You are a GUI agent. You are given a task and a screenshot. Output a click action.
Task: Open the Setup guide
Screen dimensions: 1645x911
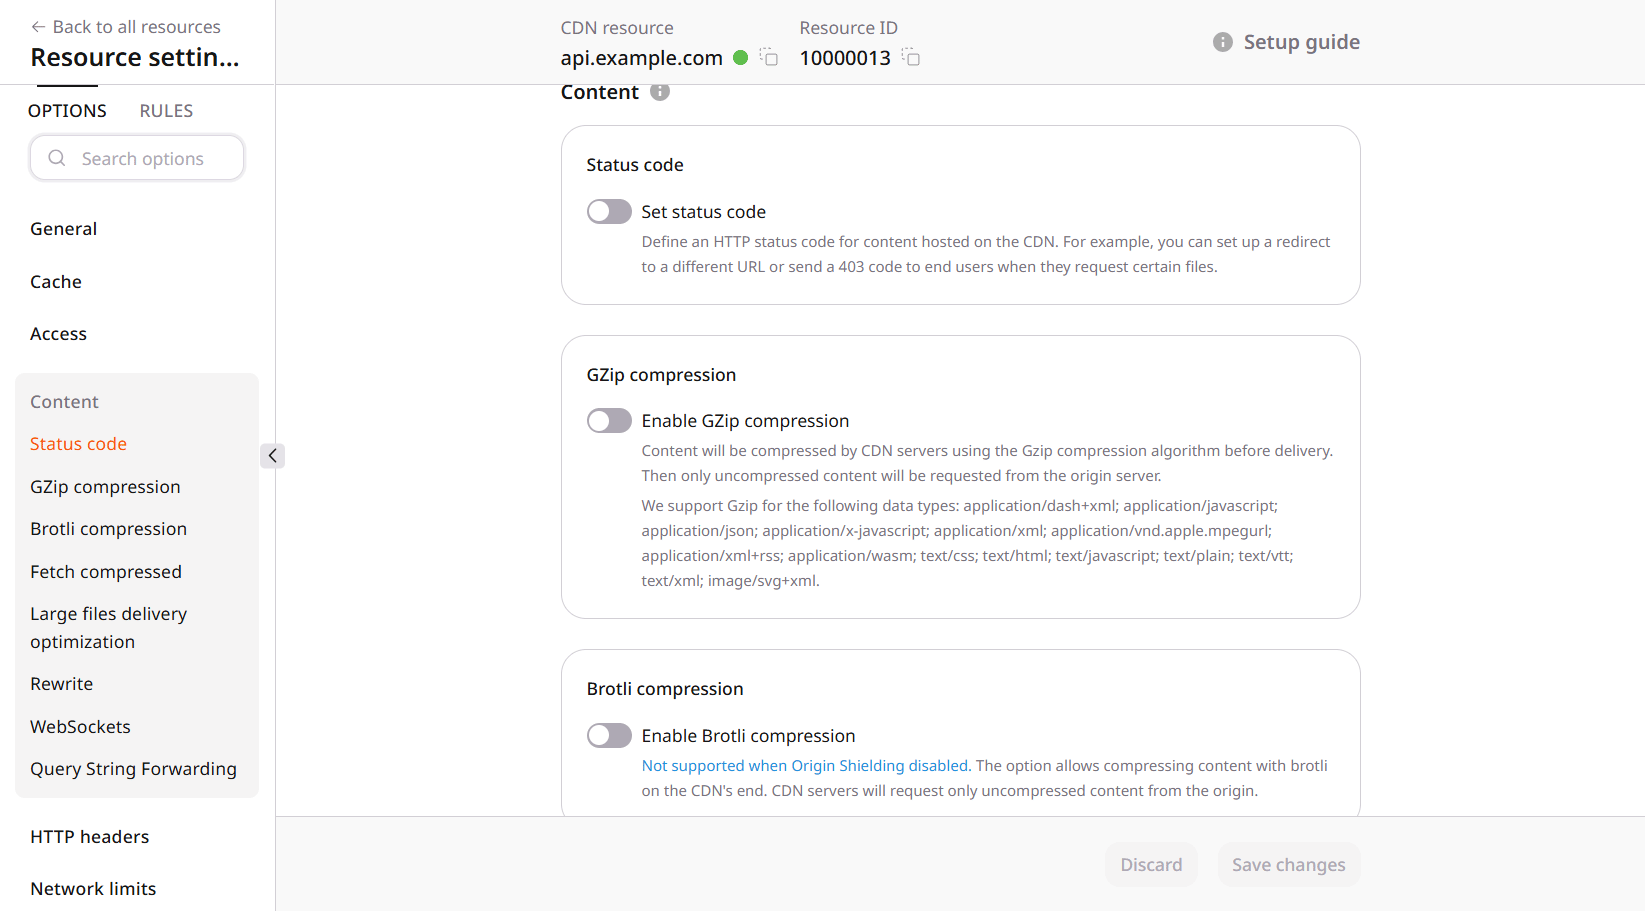point(1301,42)
